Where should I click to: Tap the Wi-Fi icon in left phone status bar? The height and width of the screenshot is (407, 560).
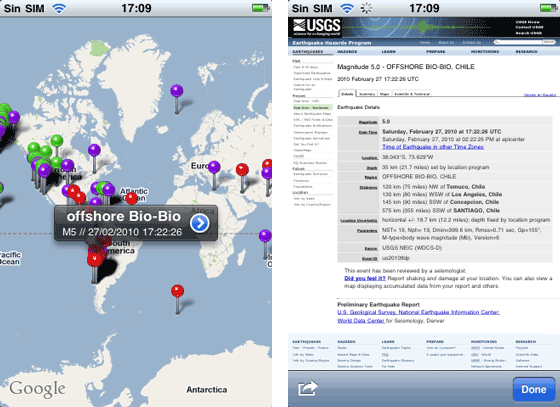[59, 8]
